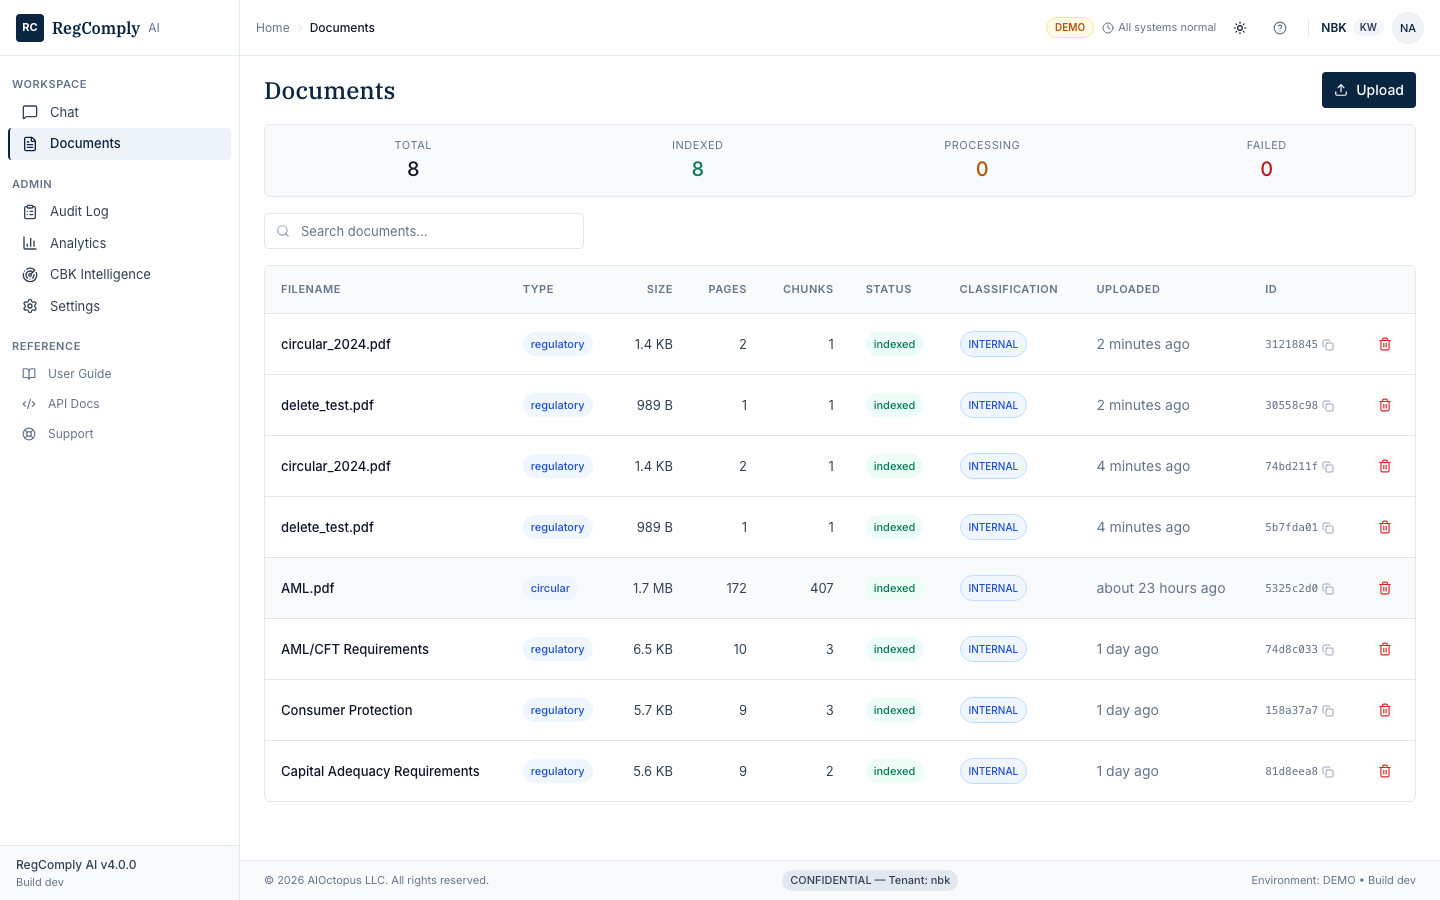Screen dimensions: 1440x900
Task: Delete the Capital Adequacy Requirements document
Action: pyautogui.click(x=1385, y=771)
